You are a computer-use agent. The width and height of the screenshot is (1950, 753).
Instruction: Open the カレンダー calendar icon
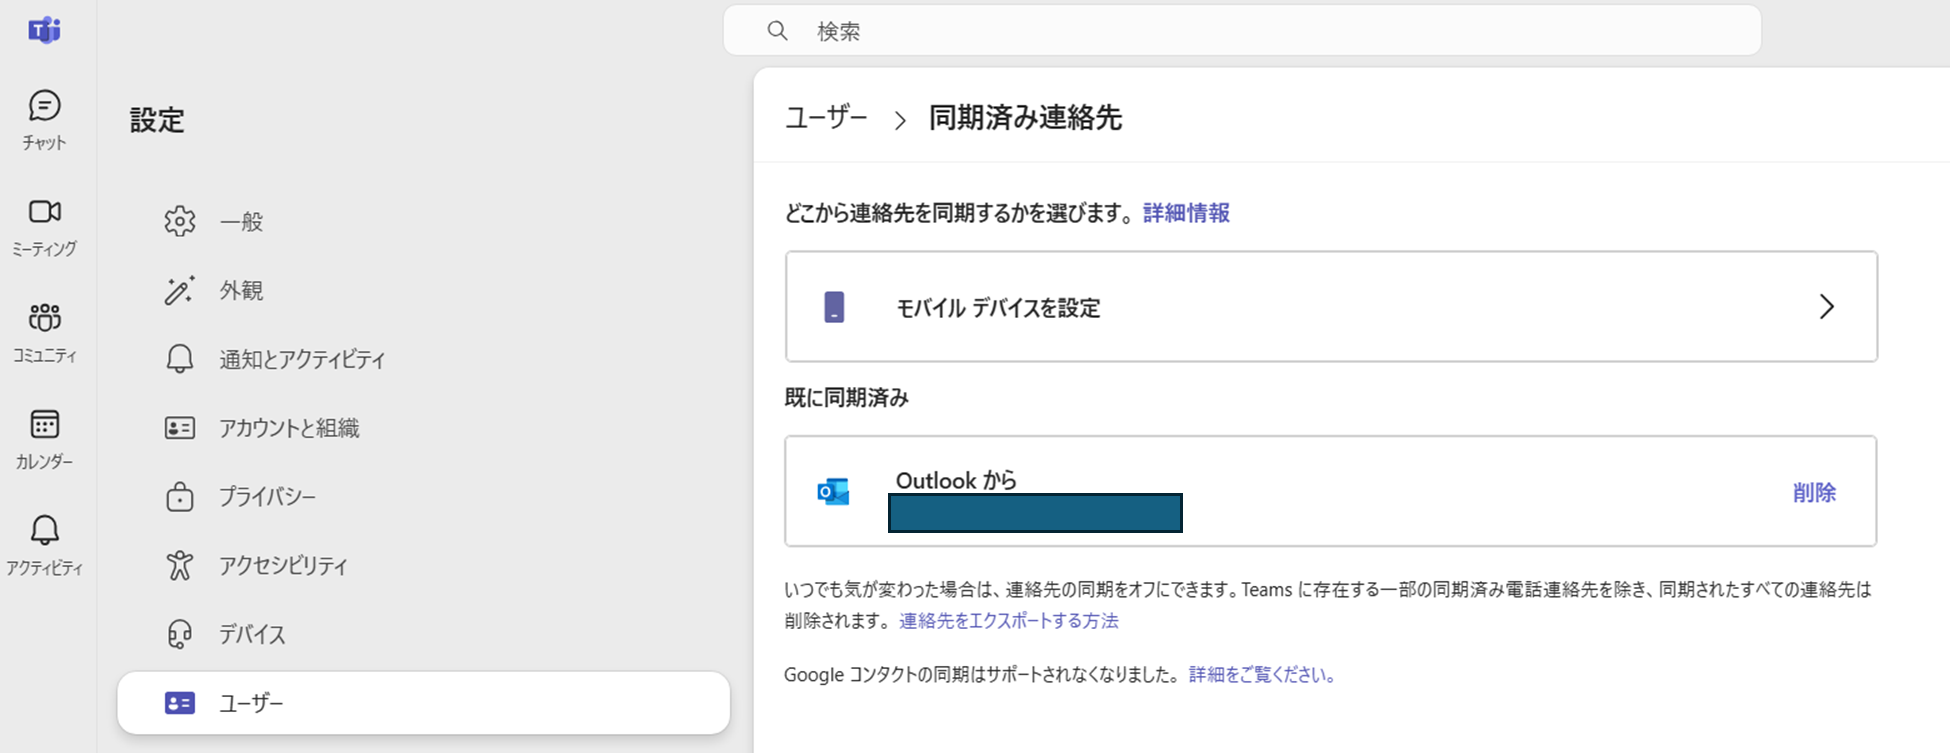point(44,424)
